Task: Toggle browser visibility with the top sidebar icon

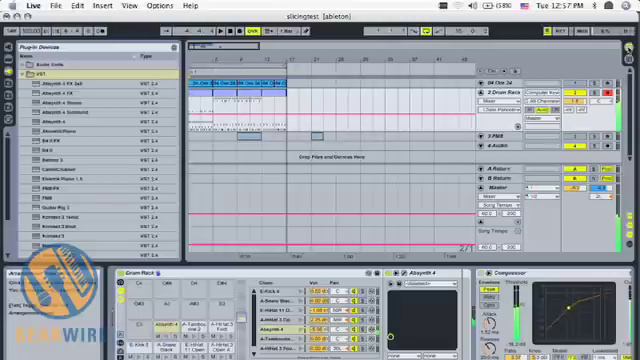Action: click(8, 47)
